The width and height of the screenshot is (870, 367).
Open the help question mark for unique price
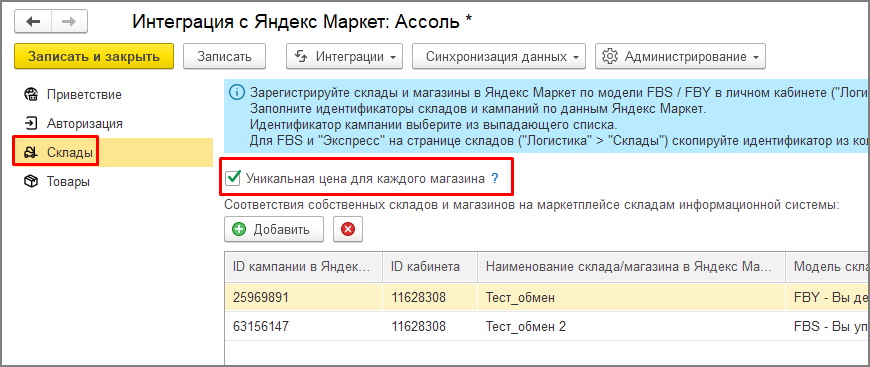(x=495, y=179)
